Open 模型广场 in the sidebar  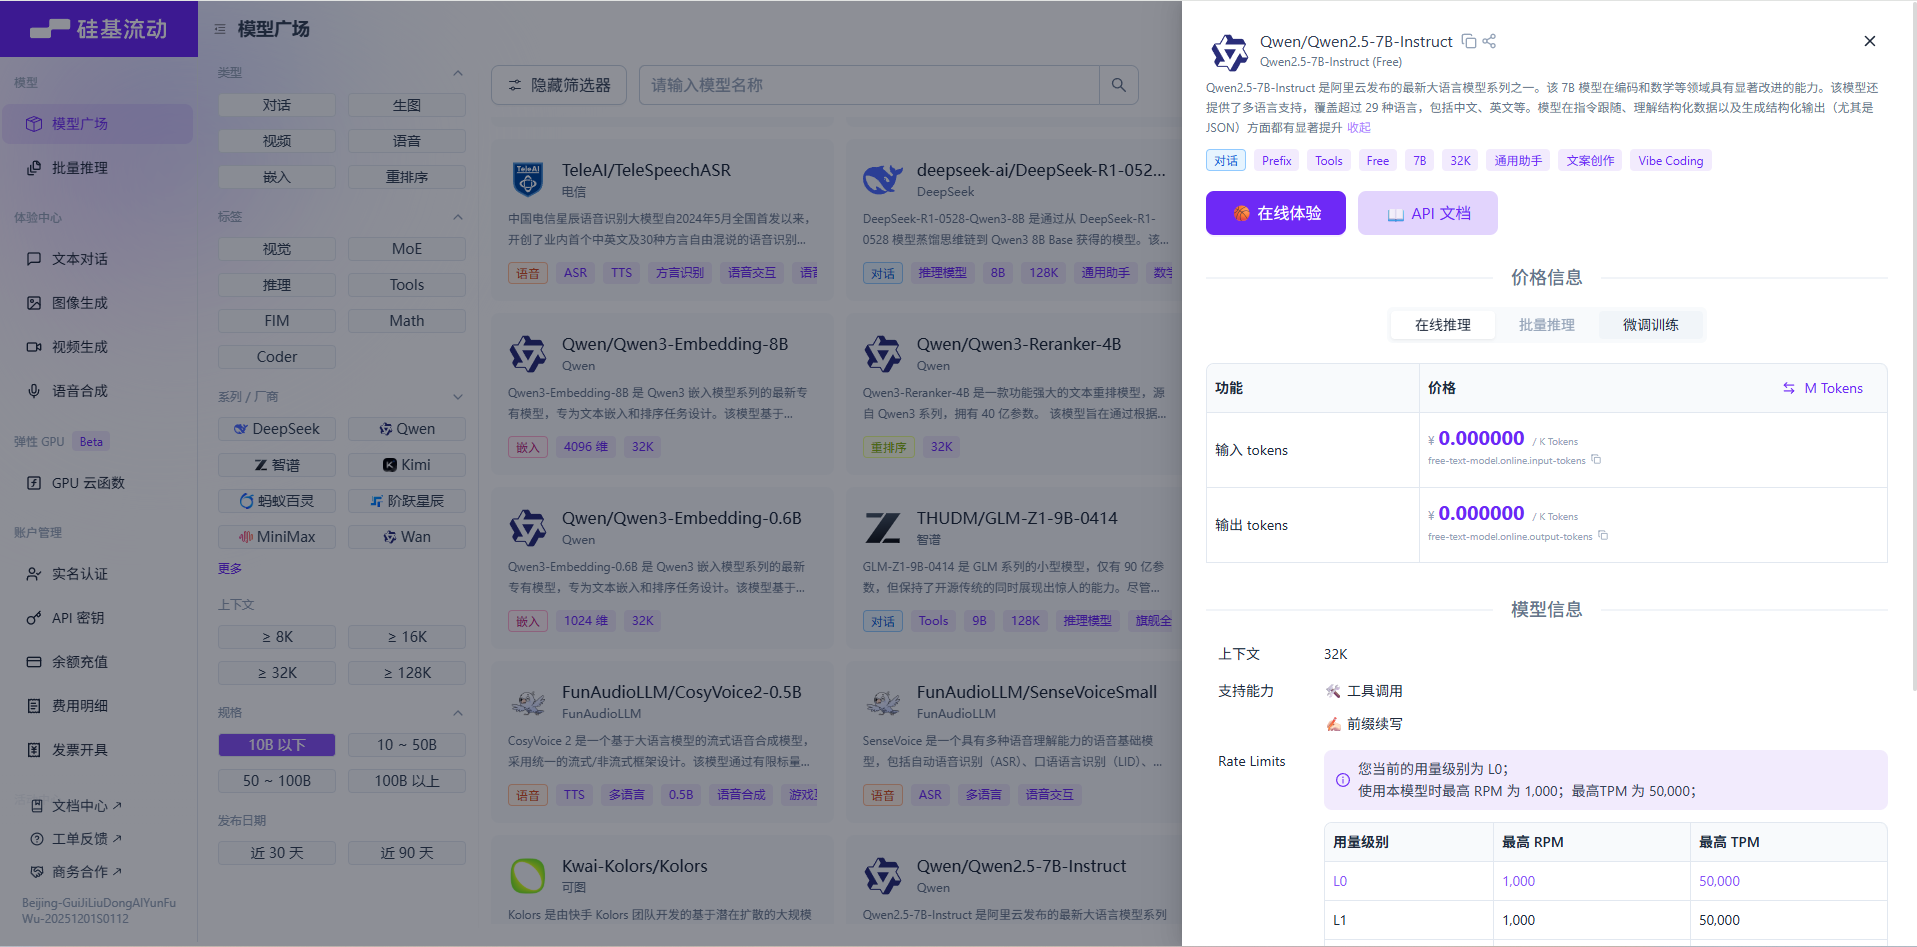coord(97,124)
